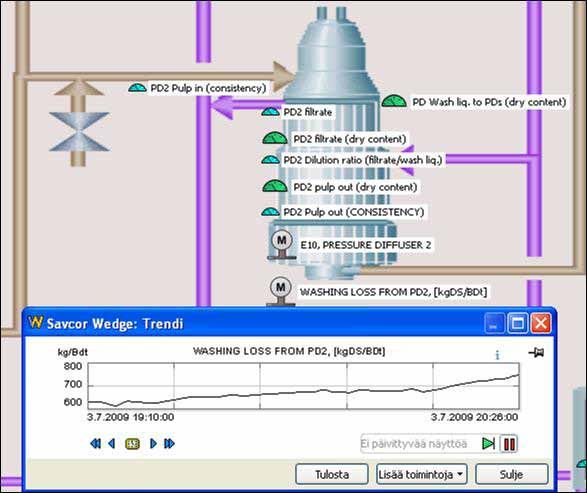
Task: Step the trend forward one interval
Action: tap(153, 444)
